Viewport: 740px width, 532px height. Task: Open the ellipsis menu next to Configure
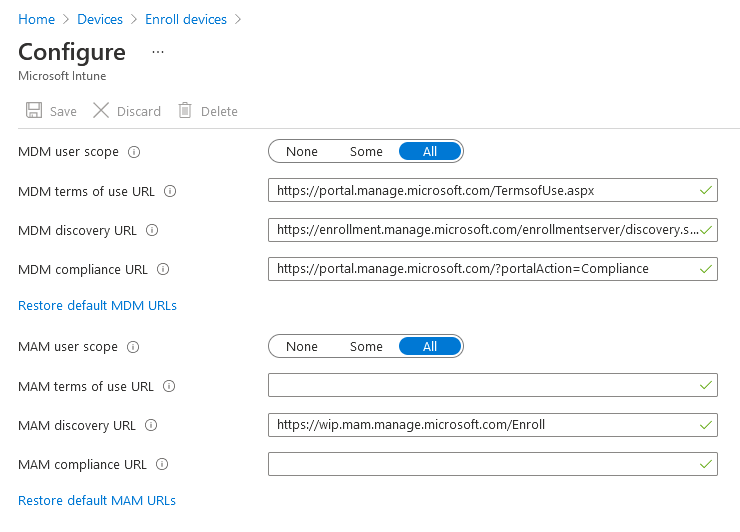click(157, 51)
